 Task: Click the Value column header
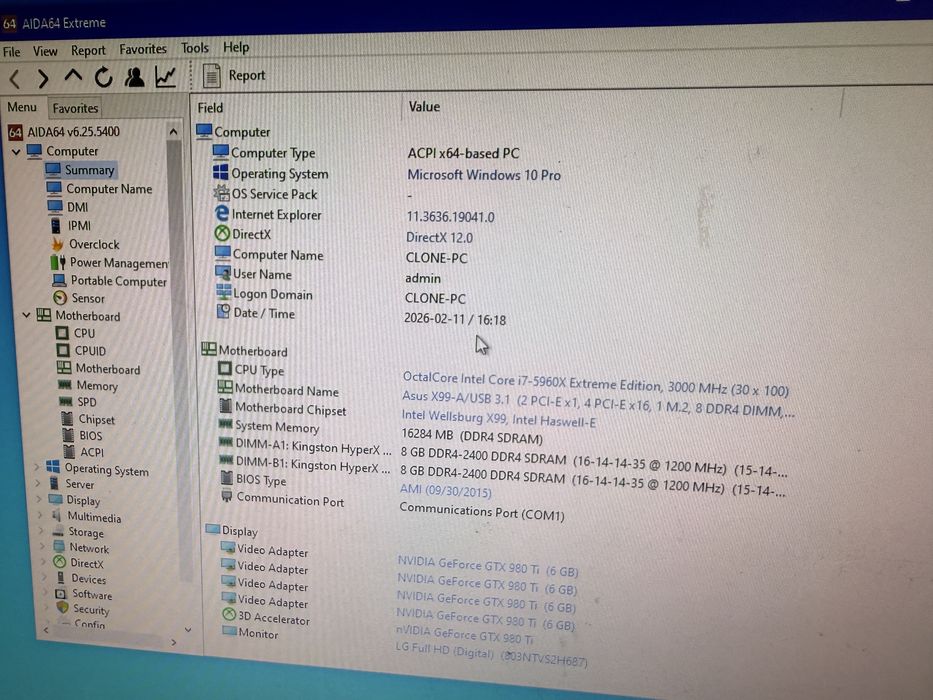click(424, 107)
